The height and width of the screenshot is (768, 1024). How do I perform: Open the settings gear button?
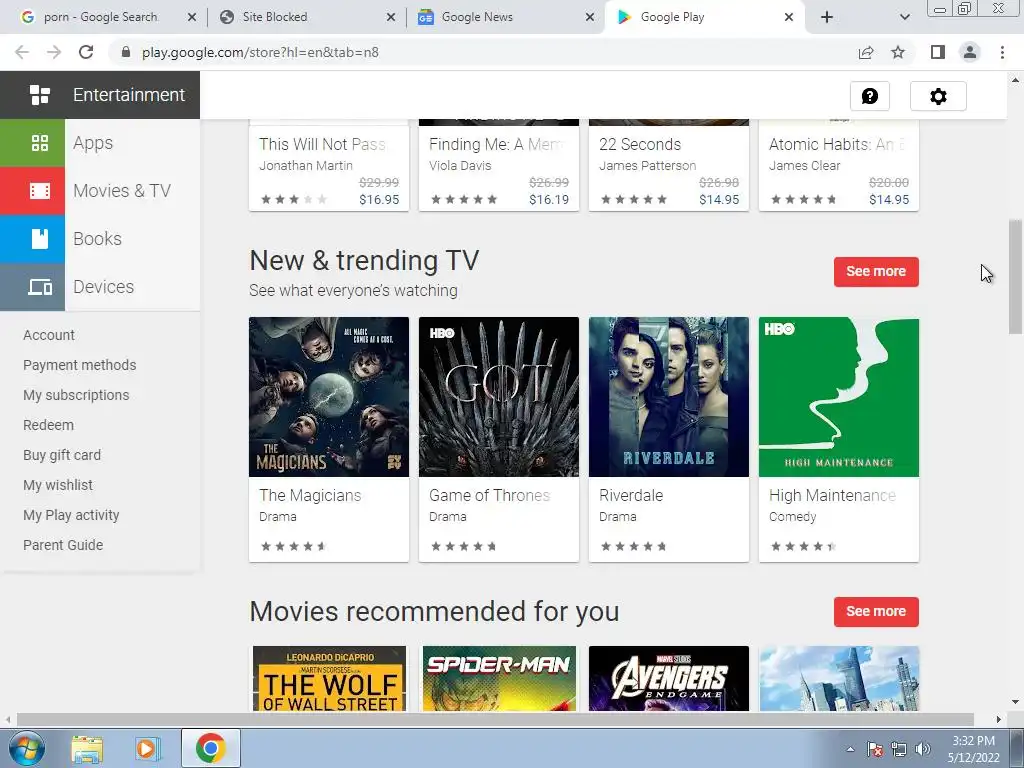tap(938, 97)
